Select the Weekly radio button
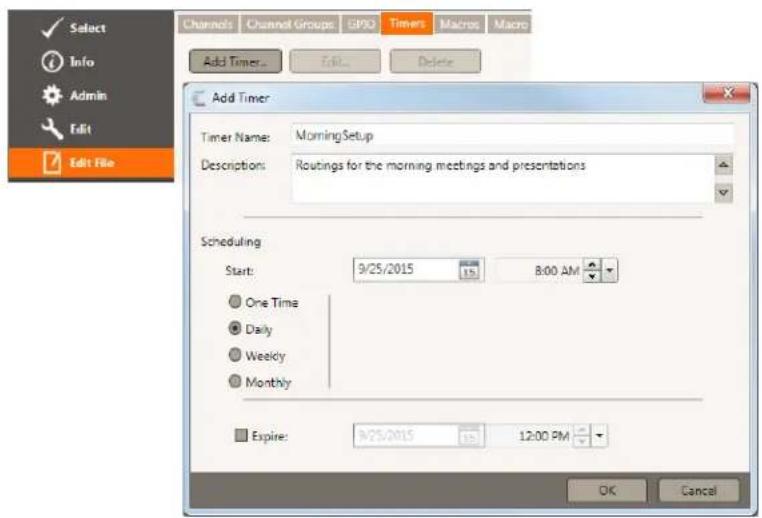Viewport: 762px width, 518px height. (235, 355)
